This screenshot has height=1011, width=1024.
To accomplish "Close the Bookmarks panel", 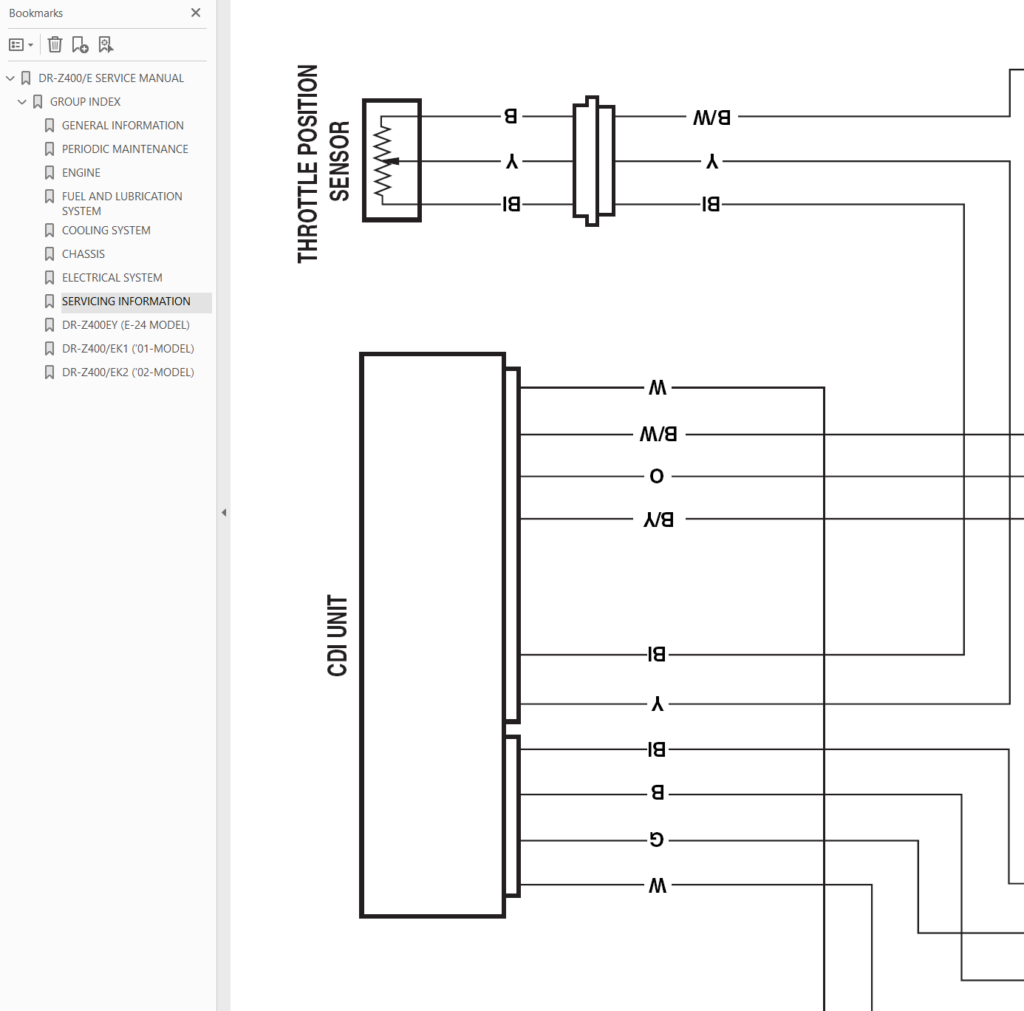I will [195, 12].
